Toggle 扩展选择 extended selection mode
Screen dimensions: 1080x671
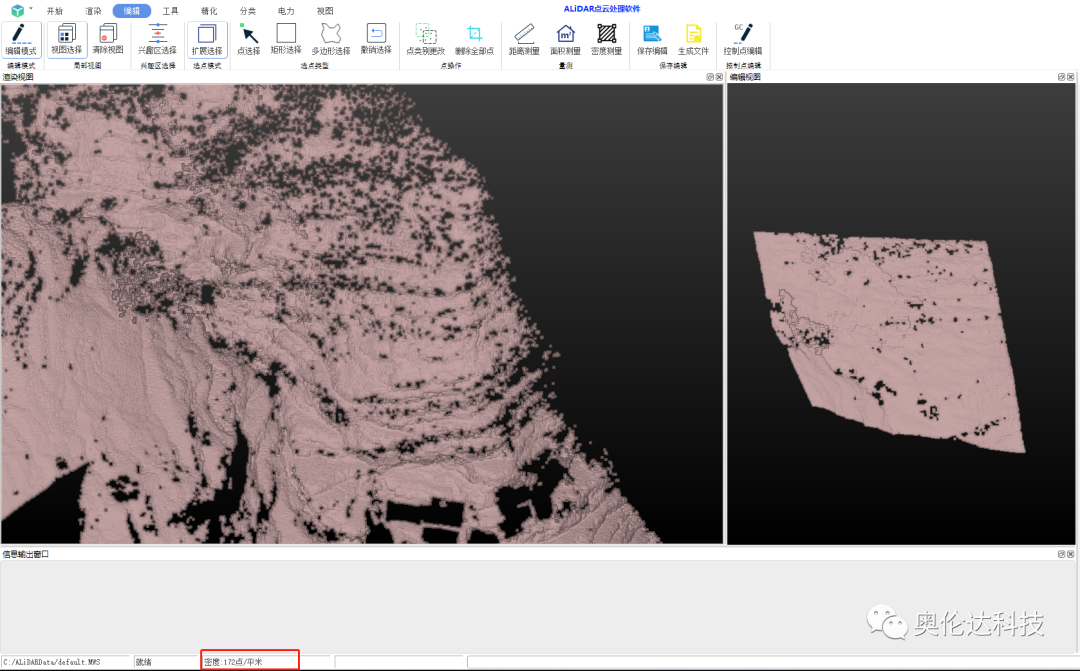point(207,38)
